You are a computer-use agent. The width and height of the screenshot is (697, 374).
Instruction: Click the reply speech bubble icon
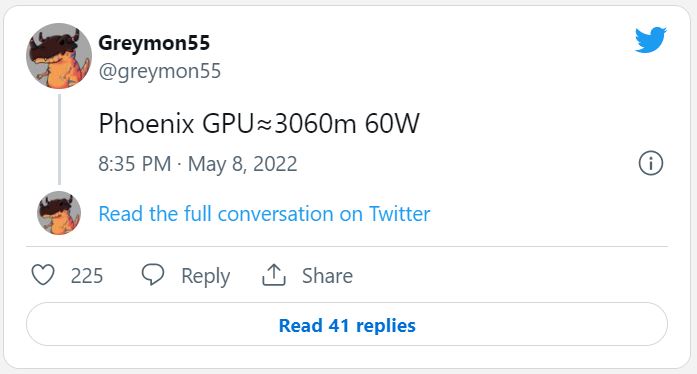[x=153, y=274]
